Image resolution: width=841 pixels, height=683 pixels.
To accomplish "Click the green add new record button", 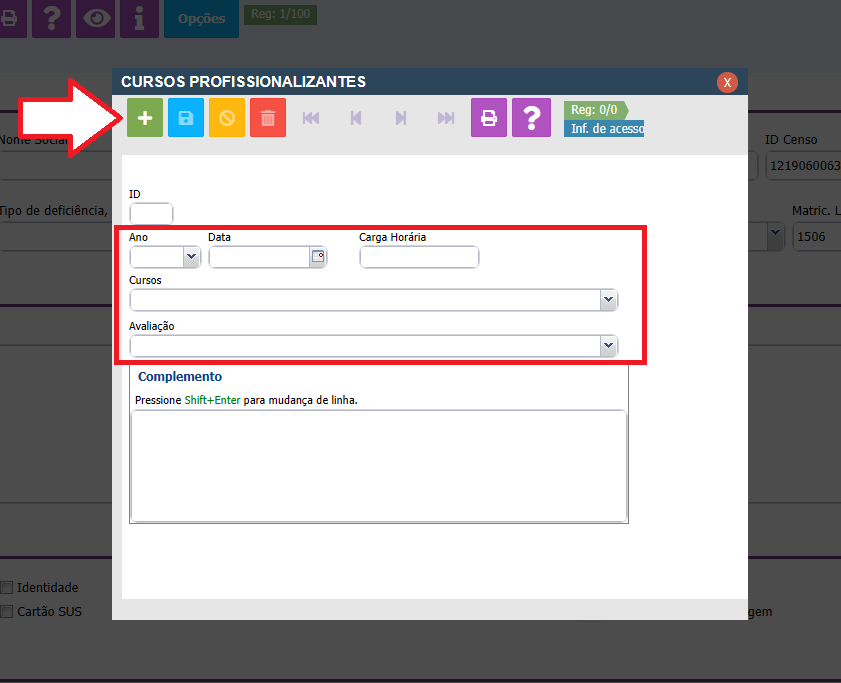I will click(x=145, y=118).
